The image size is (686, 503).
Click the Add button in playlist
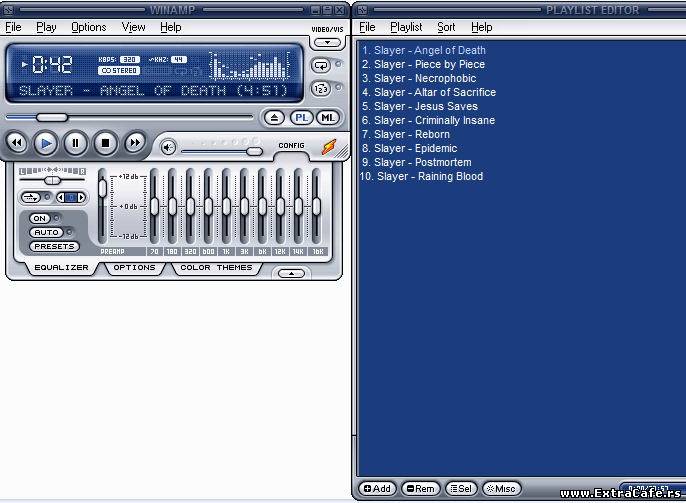[x=378, y=489]
